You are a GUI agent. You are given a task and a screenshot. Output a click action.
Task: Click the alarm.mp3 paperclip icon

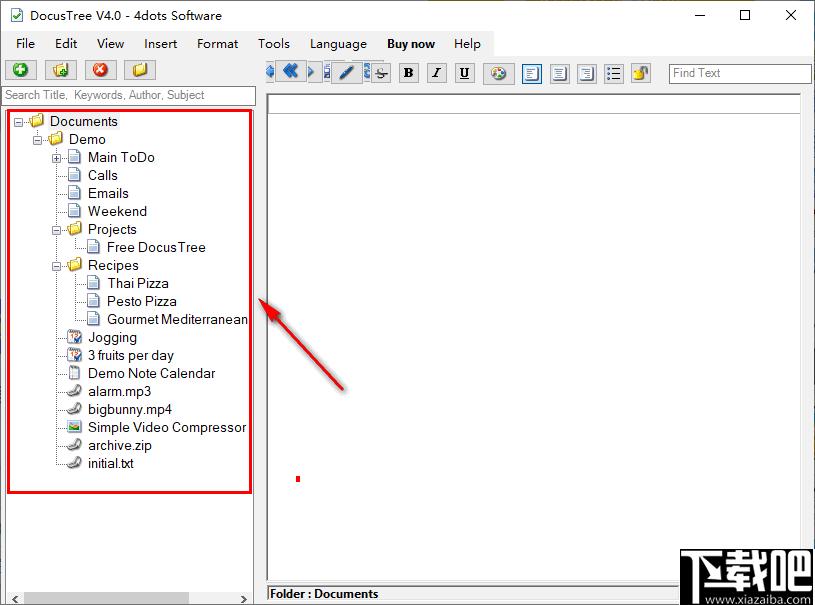point(75,391)
